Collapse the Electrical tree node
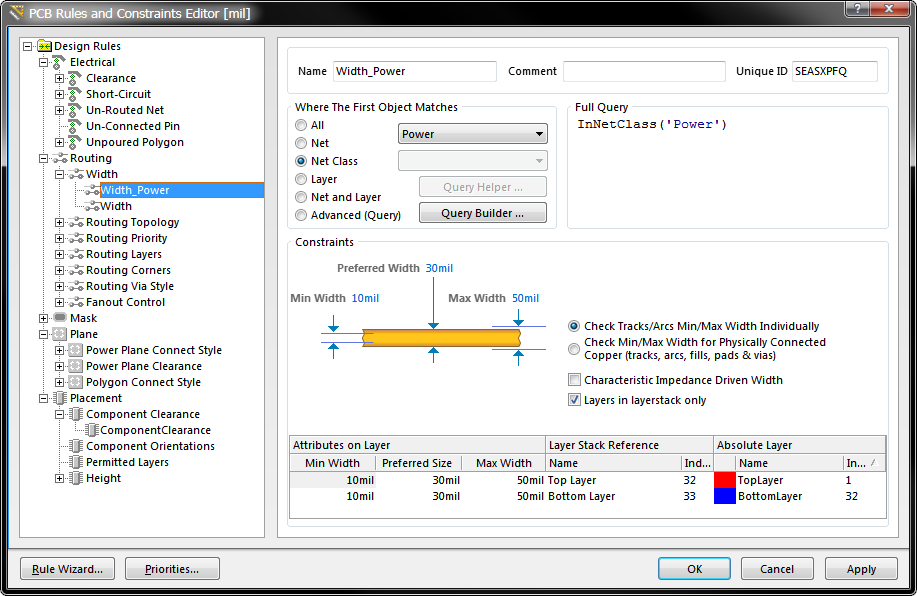Image resolution: width=917 pixels, height=596 pixels. pos(43,62)
